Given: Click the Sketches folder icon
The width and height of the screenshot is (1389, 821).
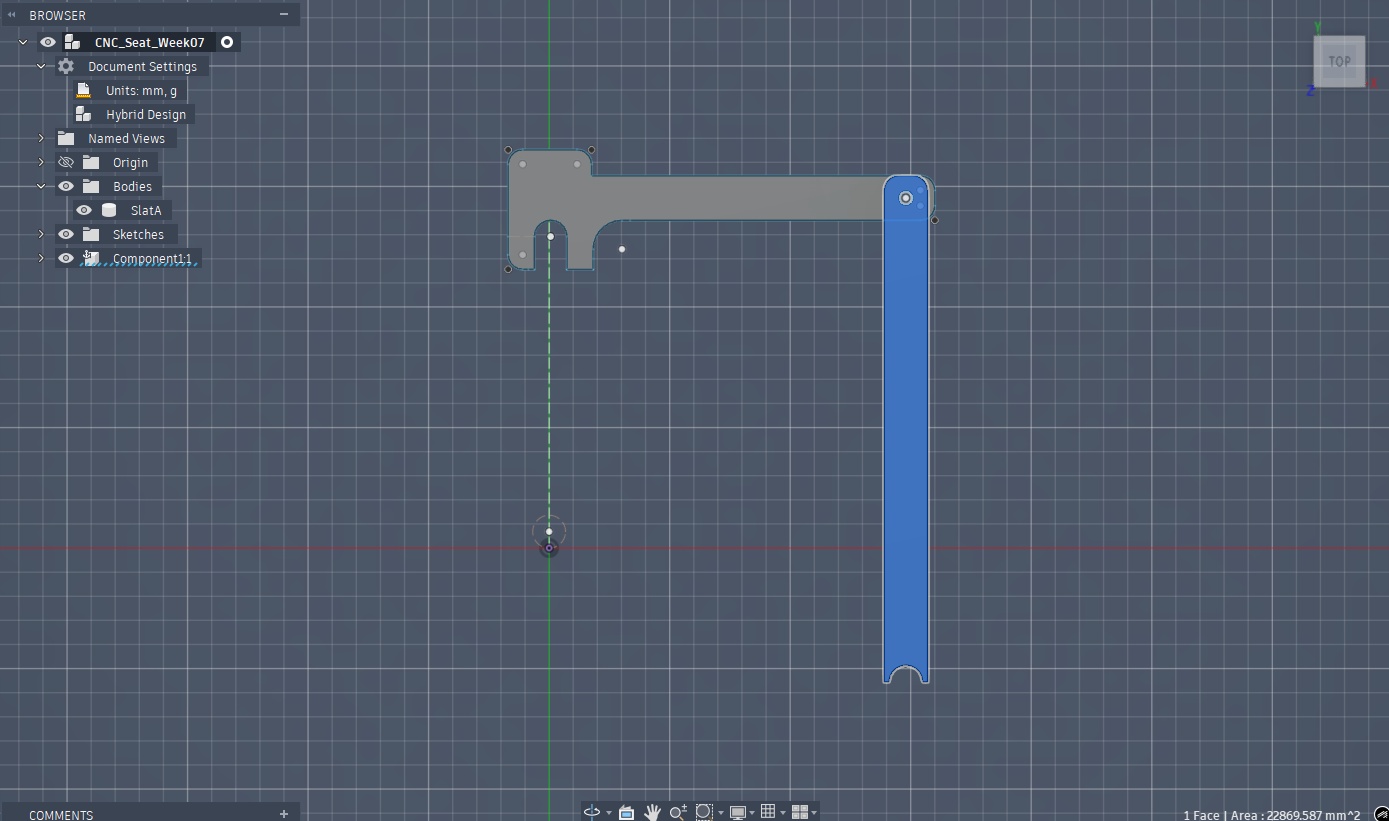Looking at the screenshot, I should pyautogui.click(x=91, y=234).
